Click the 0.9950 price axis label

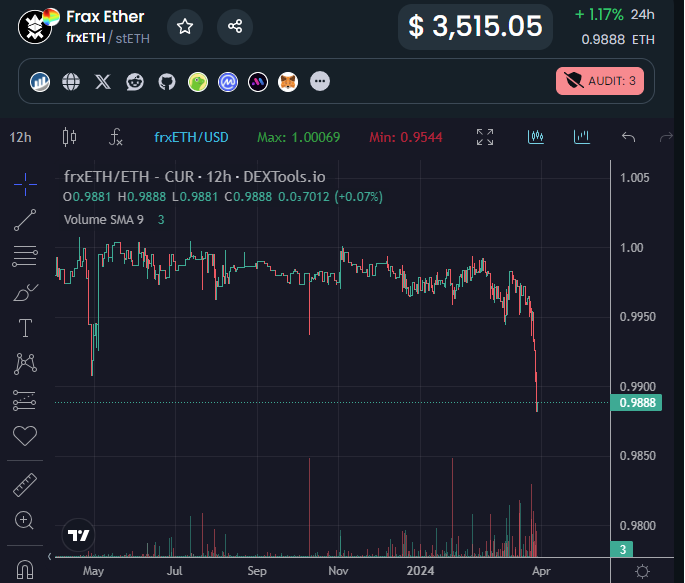[637, 317]
